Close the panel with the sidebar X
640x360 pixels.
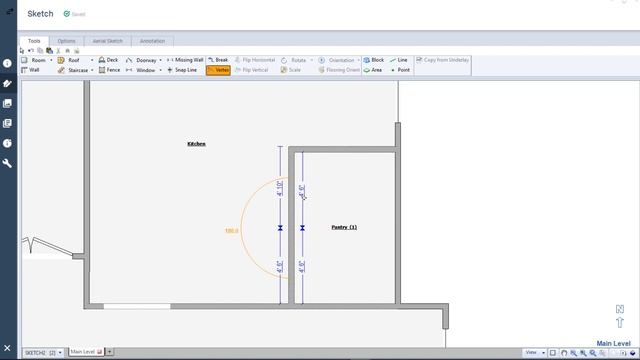tap(7, 348)
